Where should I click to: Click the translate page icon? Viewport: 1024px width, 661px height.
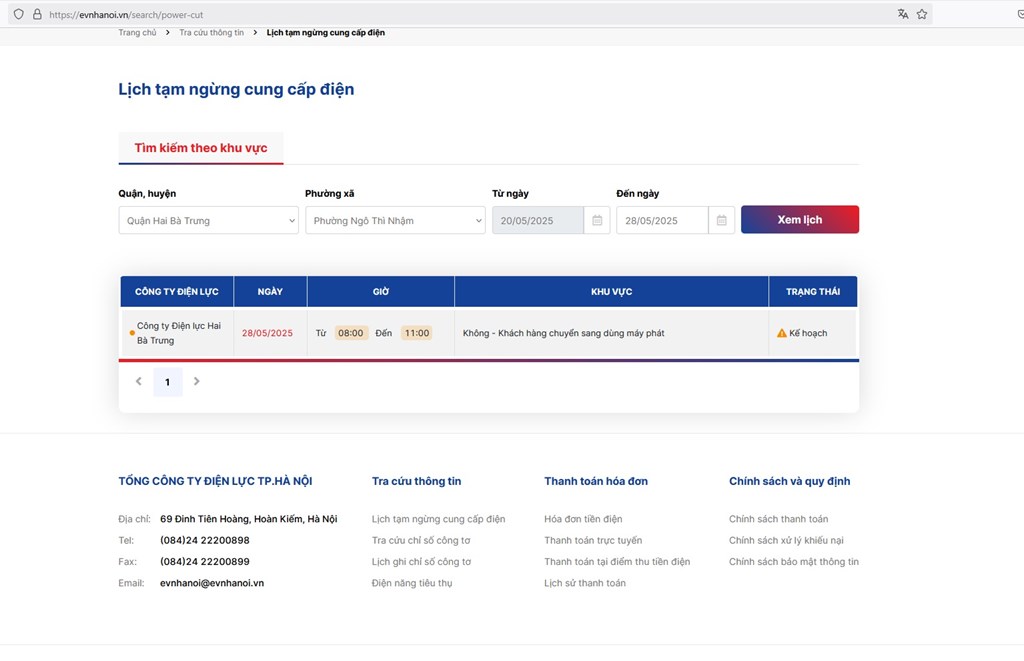(x=903, y=14)
